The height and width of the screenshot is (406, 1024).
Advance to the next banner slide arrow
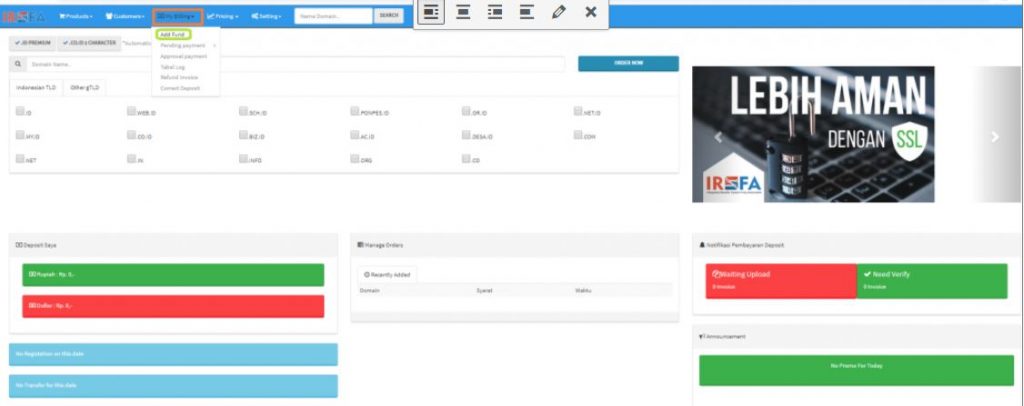pos(994,137)
